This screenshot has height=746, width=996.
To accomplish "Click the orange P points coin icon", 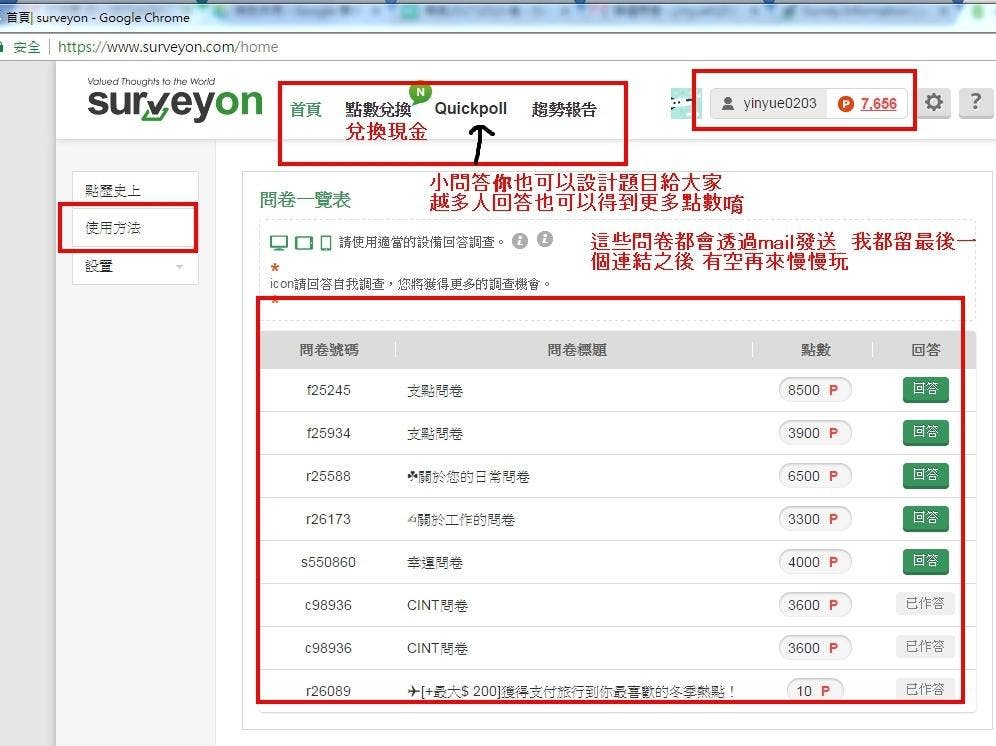I will (845, 104).
